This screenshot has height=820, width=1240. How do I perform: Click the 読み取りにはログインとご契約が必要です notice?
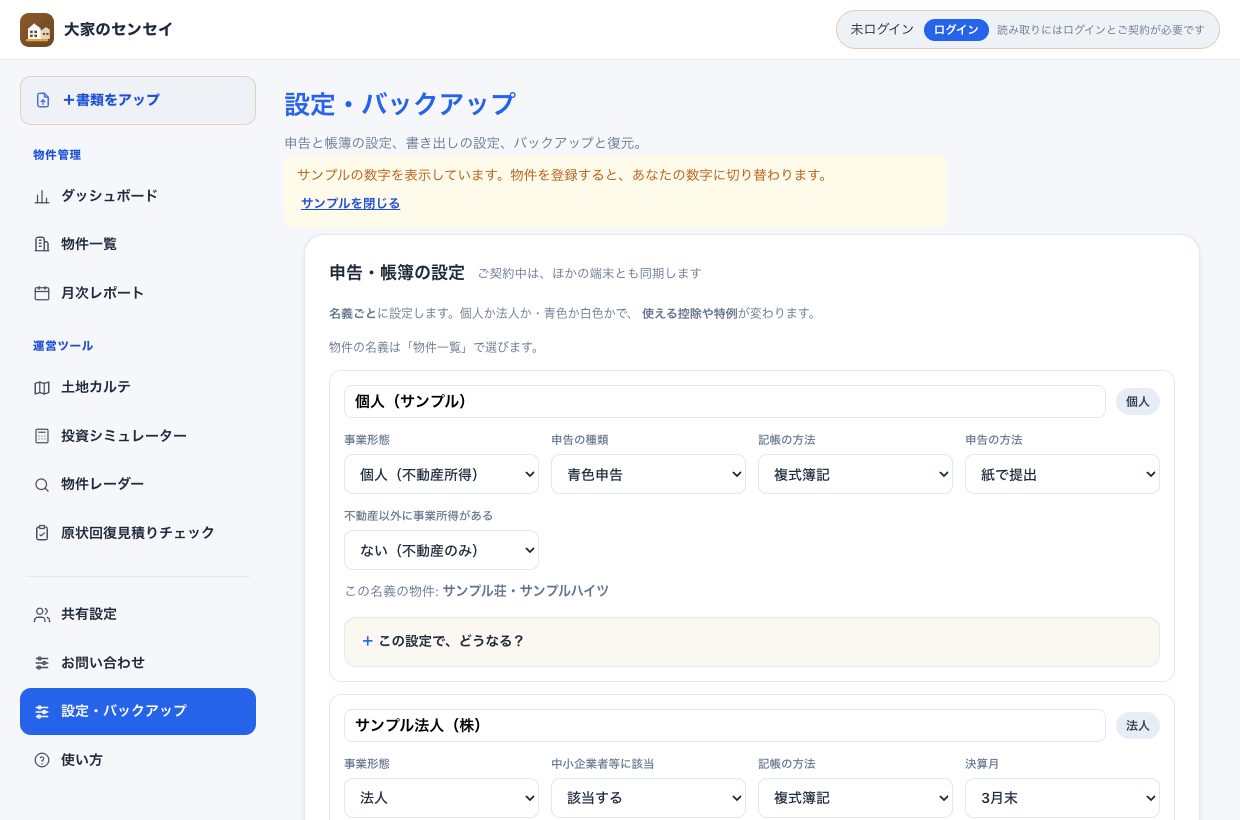coord(1101,30)
